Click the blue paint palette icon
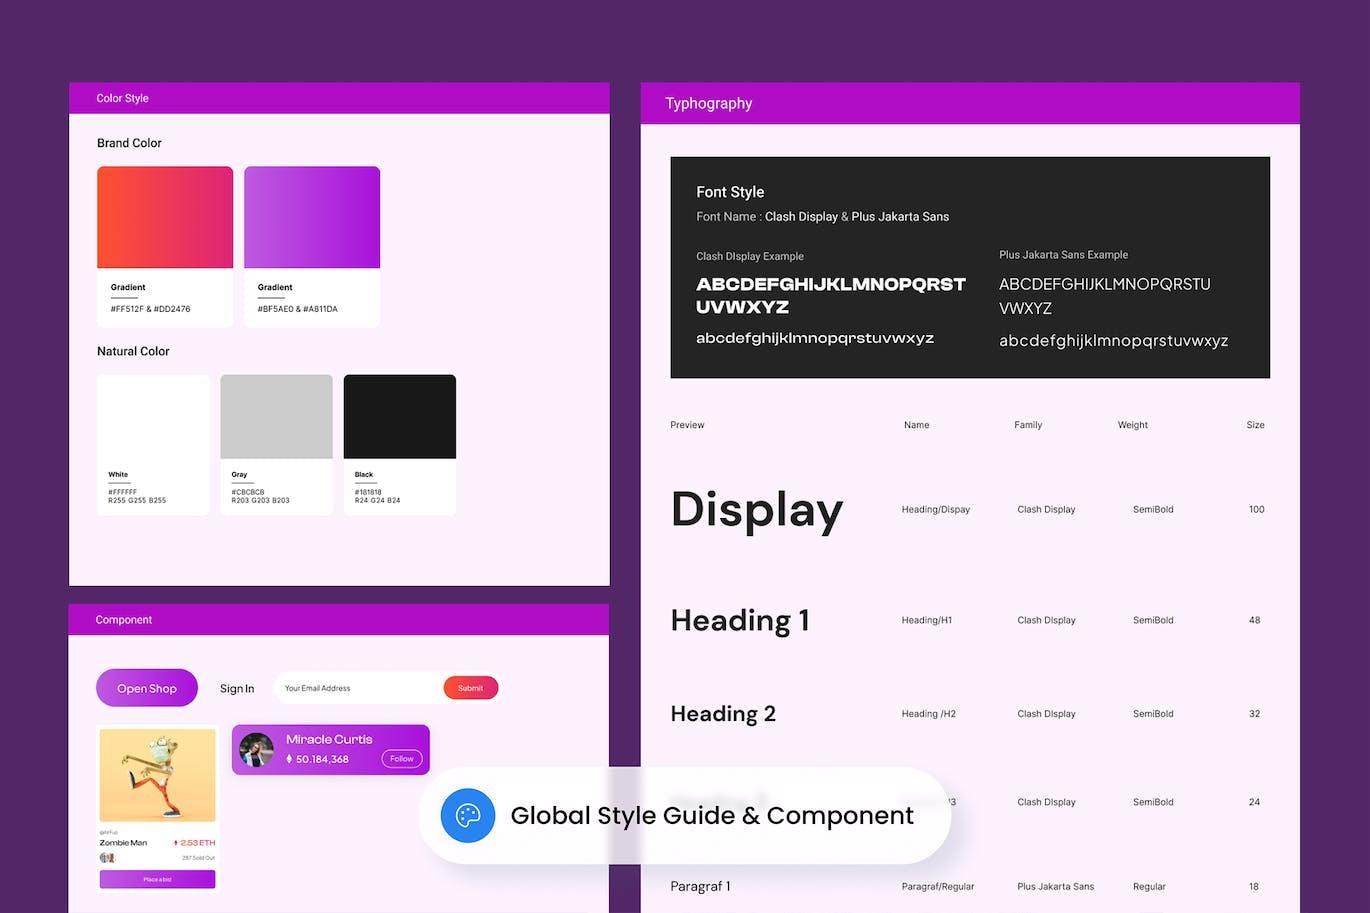The height and width of the screenshot is (913, 1370). click(467, 815)
